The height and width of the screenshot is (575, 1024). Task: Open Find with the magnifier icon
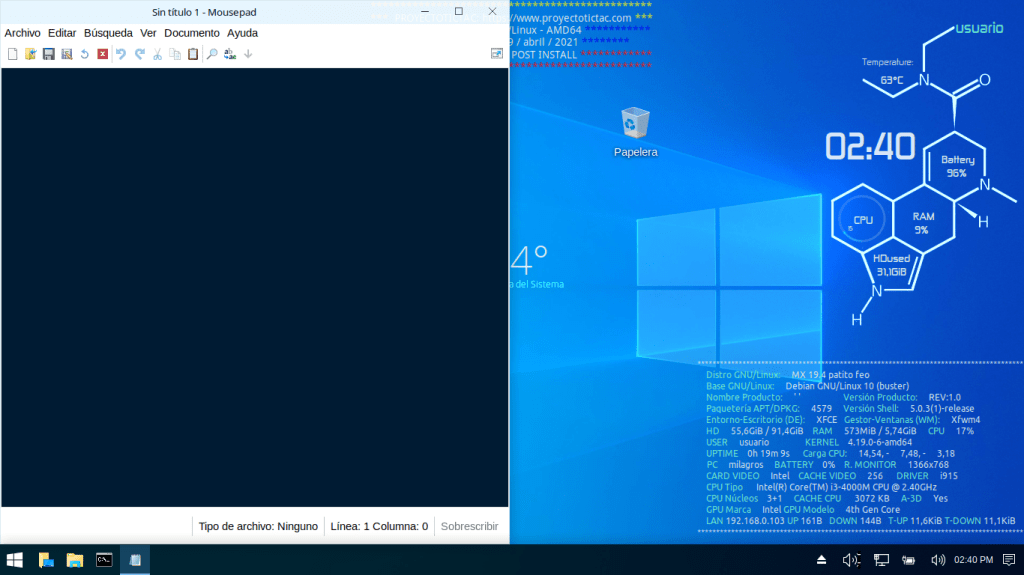(212, 54)
